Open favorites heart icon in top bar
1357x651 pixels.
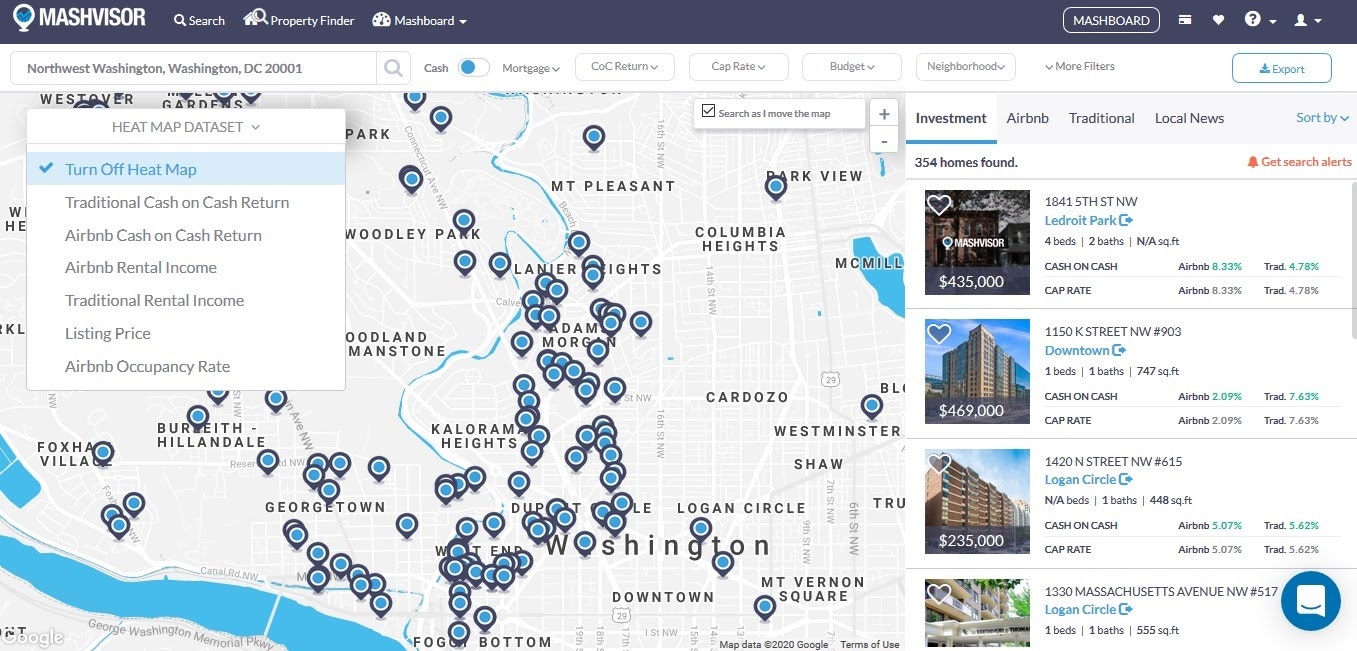(1218, 20)
